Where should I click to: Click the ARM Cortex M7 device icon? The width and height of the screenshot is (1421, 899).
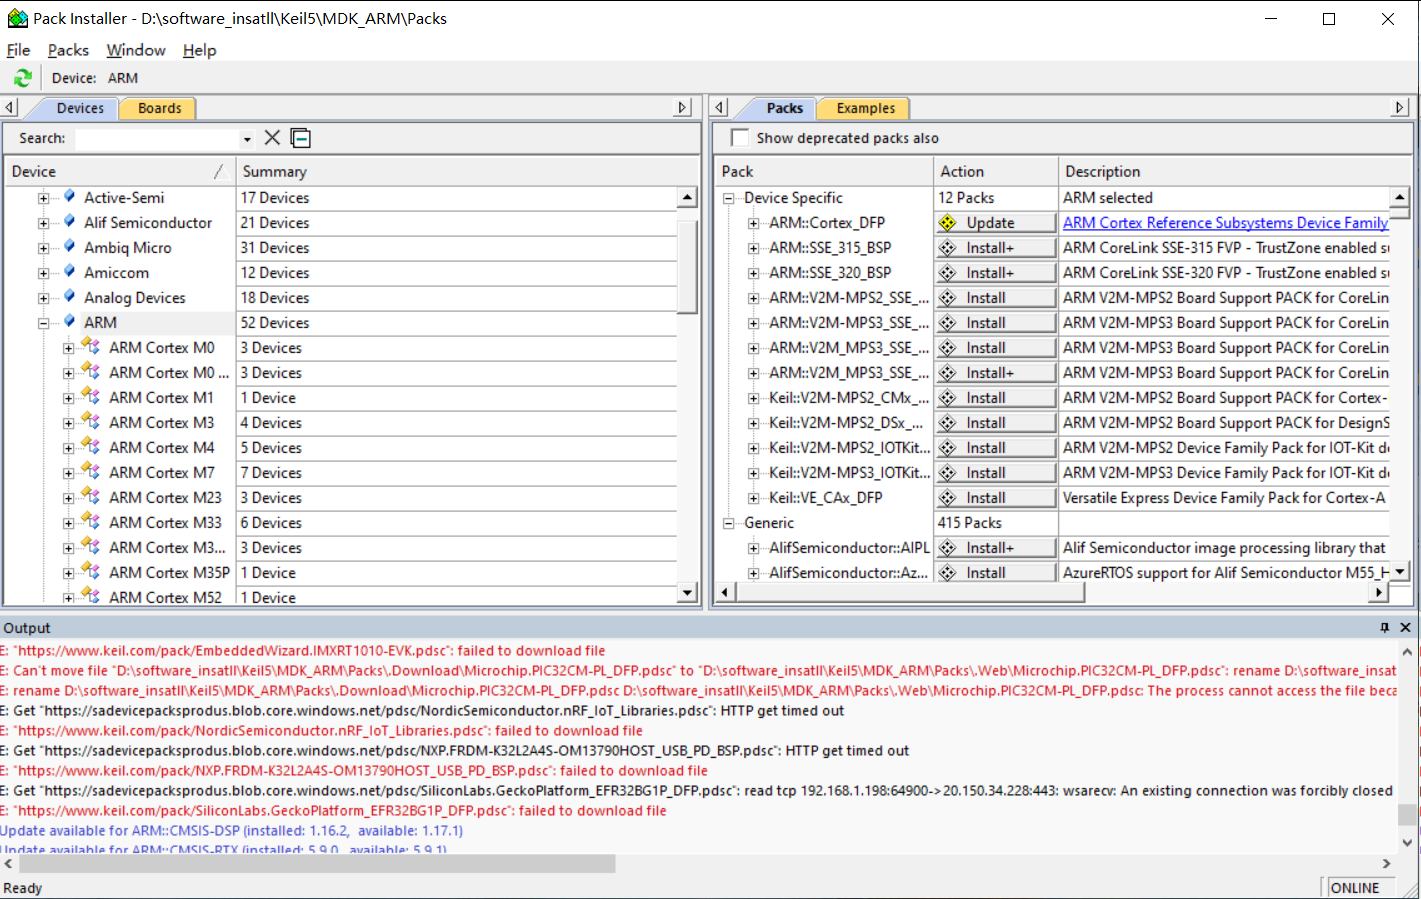click(91, 471)
